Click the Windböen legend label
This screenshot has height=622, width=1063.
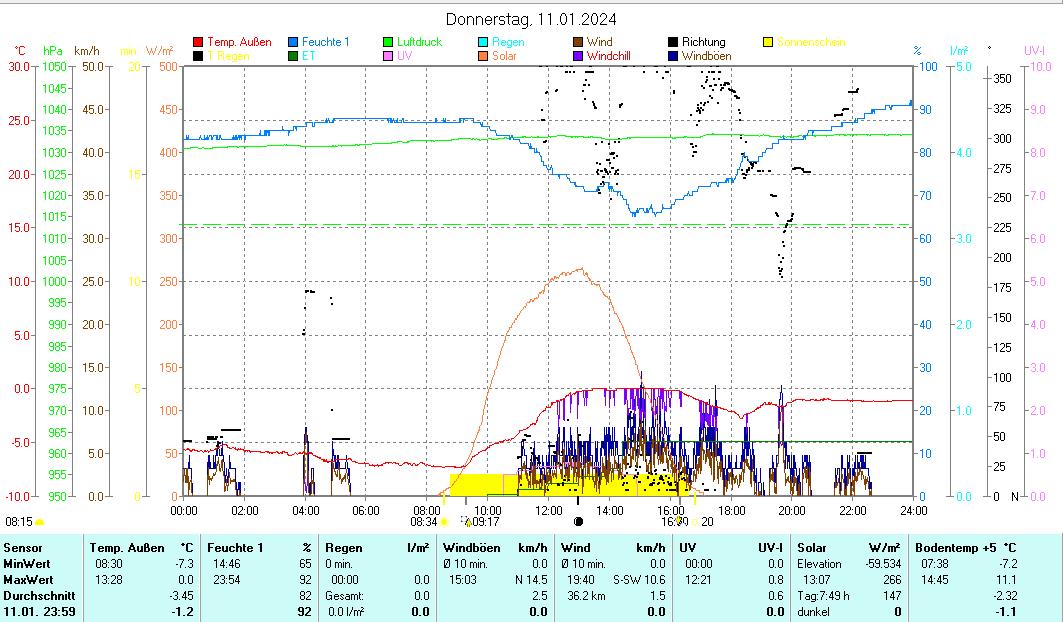pos(706,57)
